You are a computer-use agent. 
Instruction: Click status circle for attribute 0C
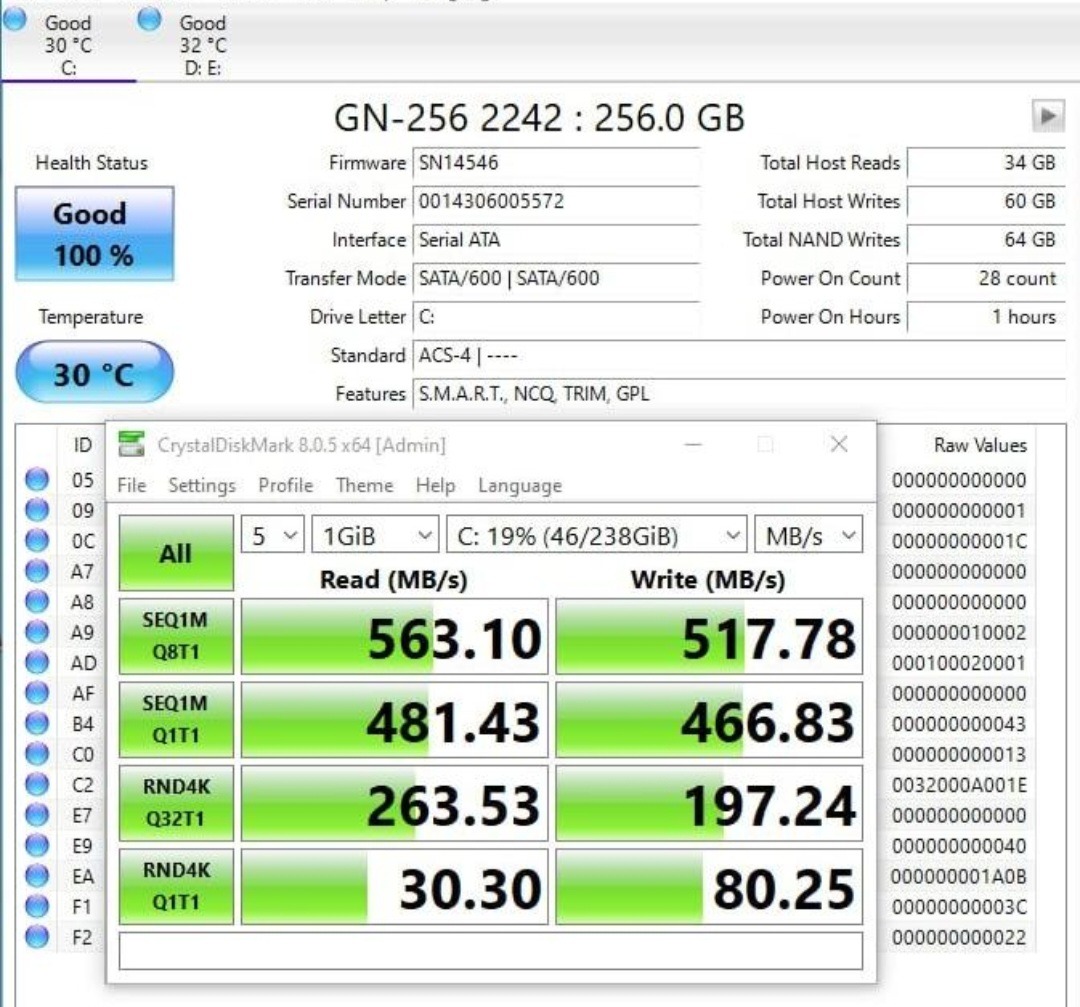pos(37,540)
